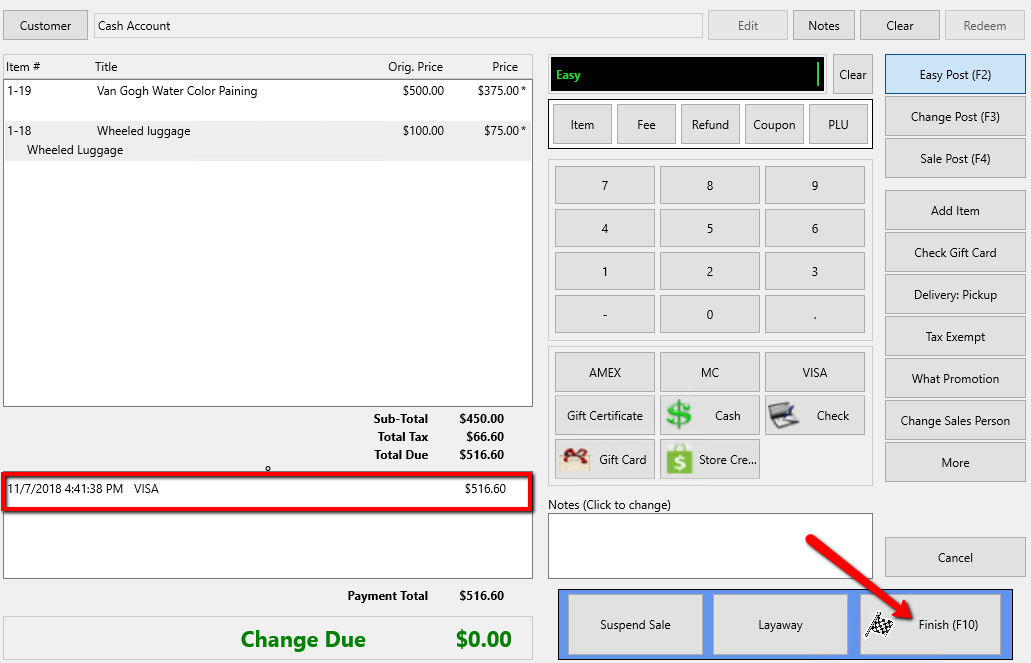Select the Van Gogh Water Color Paining row

[268, 100]
